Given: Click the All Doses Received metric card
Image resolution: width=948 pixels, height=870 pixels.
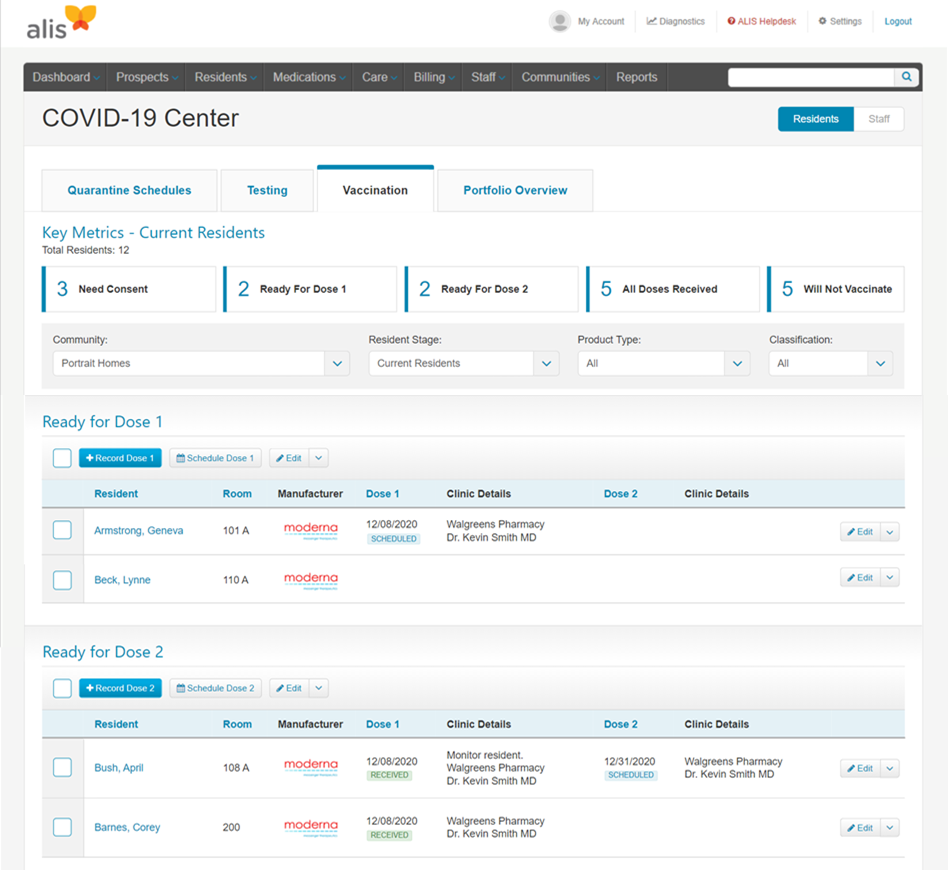Looking at the screenshot, I should (673, 289).
